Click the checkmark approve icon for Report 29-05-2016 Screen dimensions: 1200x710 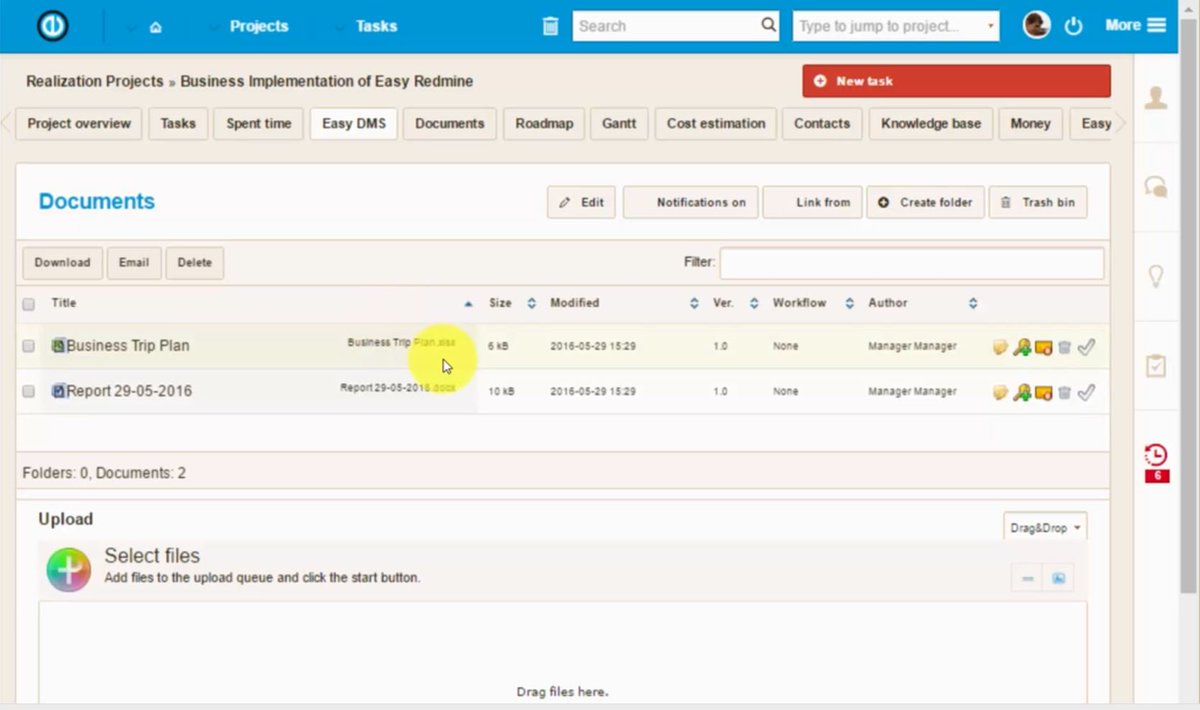pyautogui.click(x=1086, y=392)
